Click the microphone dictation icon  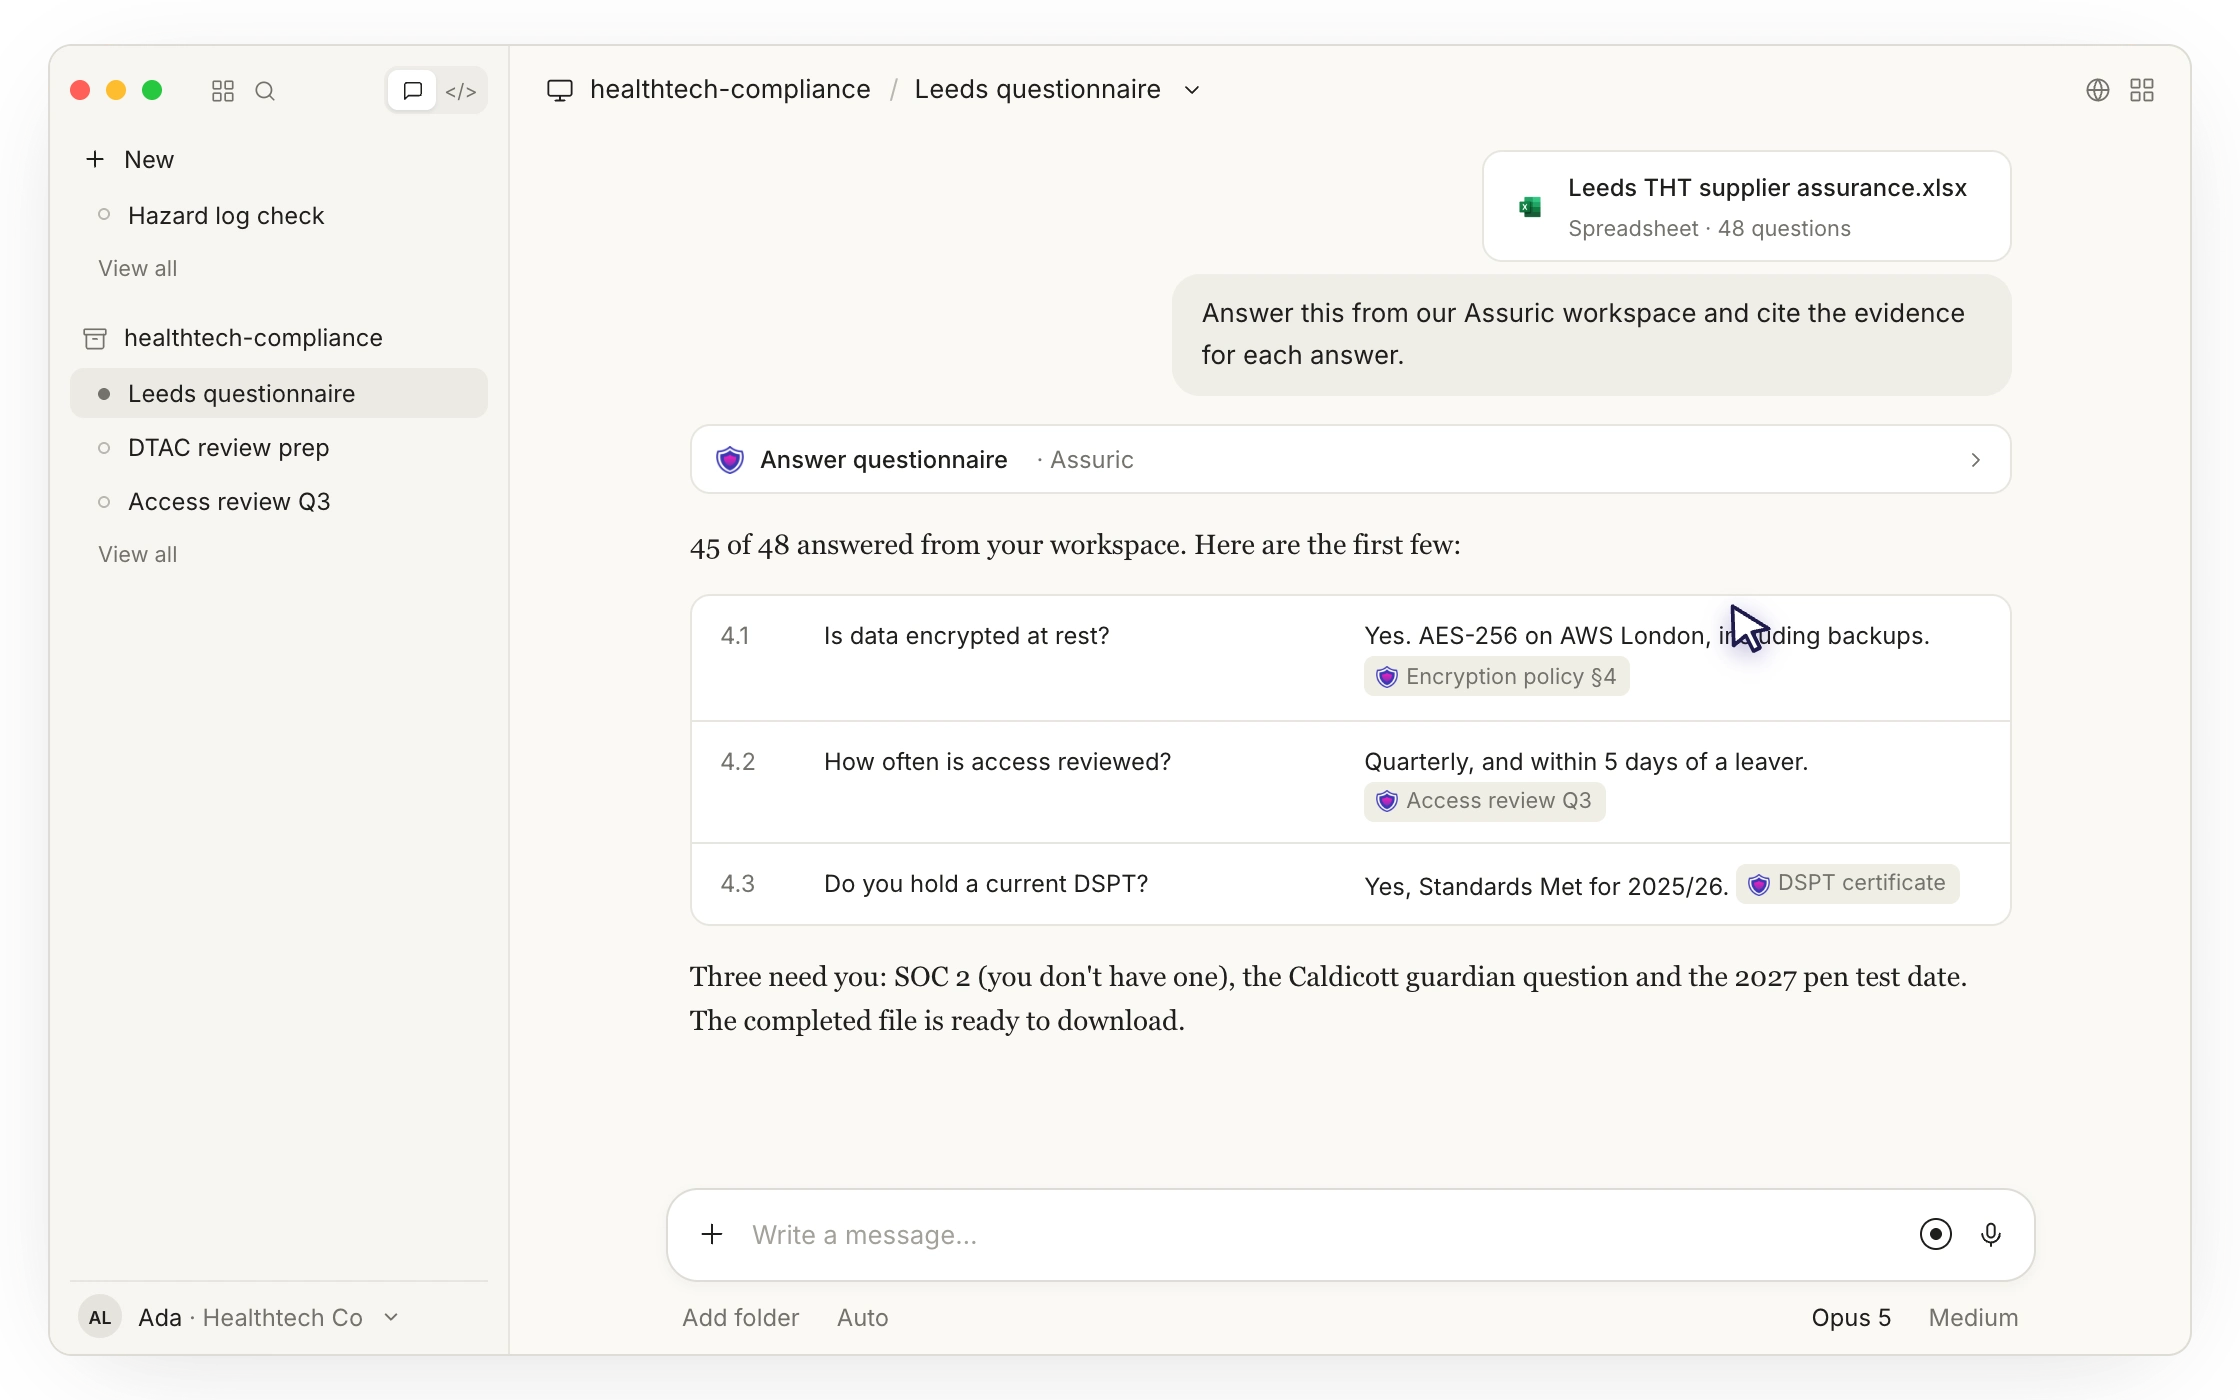coord(1991,1235)
